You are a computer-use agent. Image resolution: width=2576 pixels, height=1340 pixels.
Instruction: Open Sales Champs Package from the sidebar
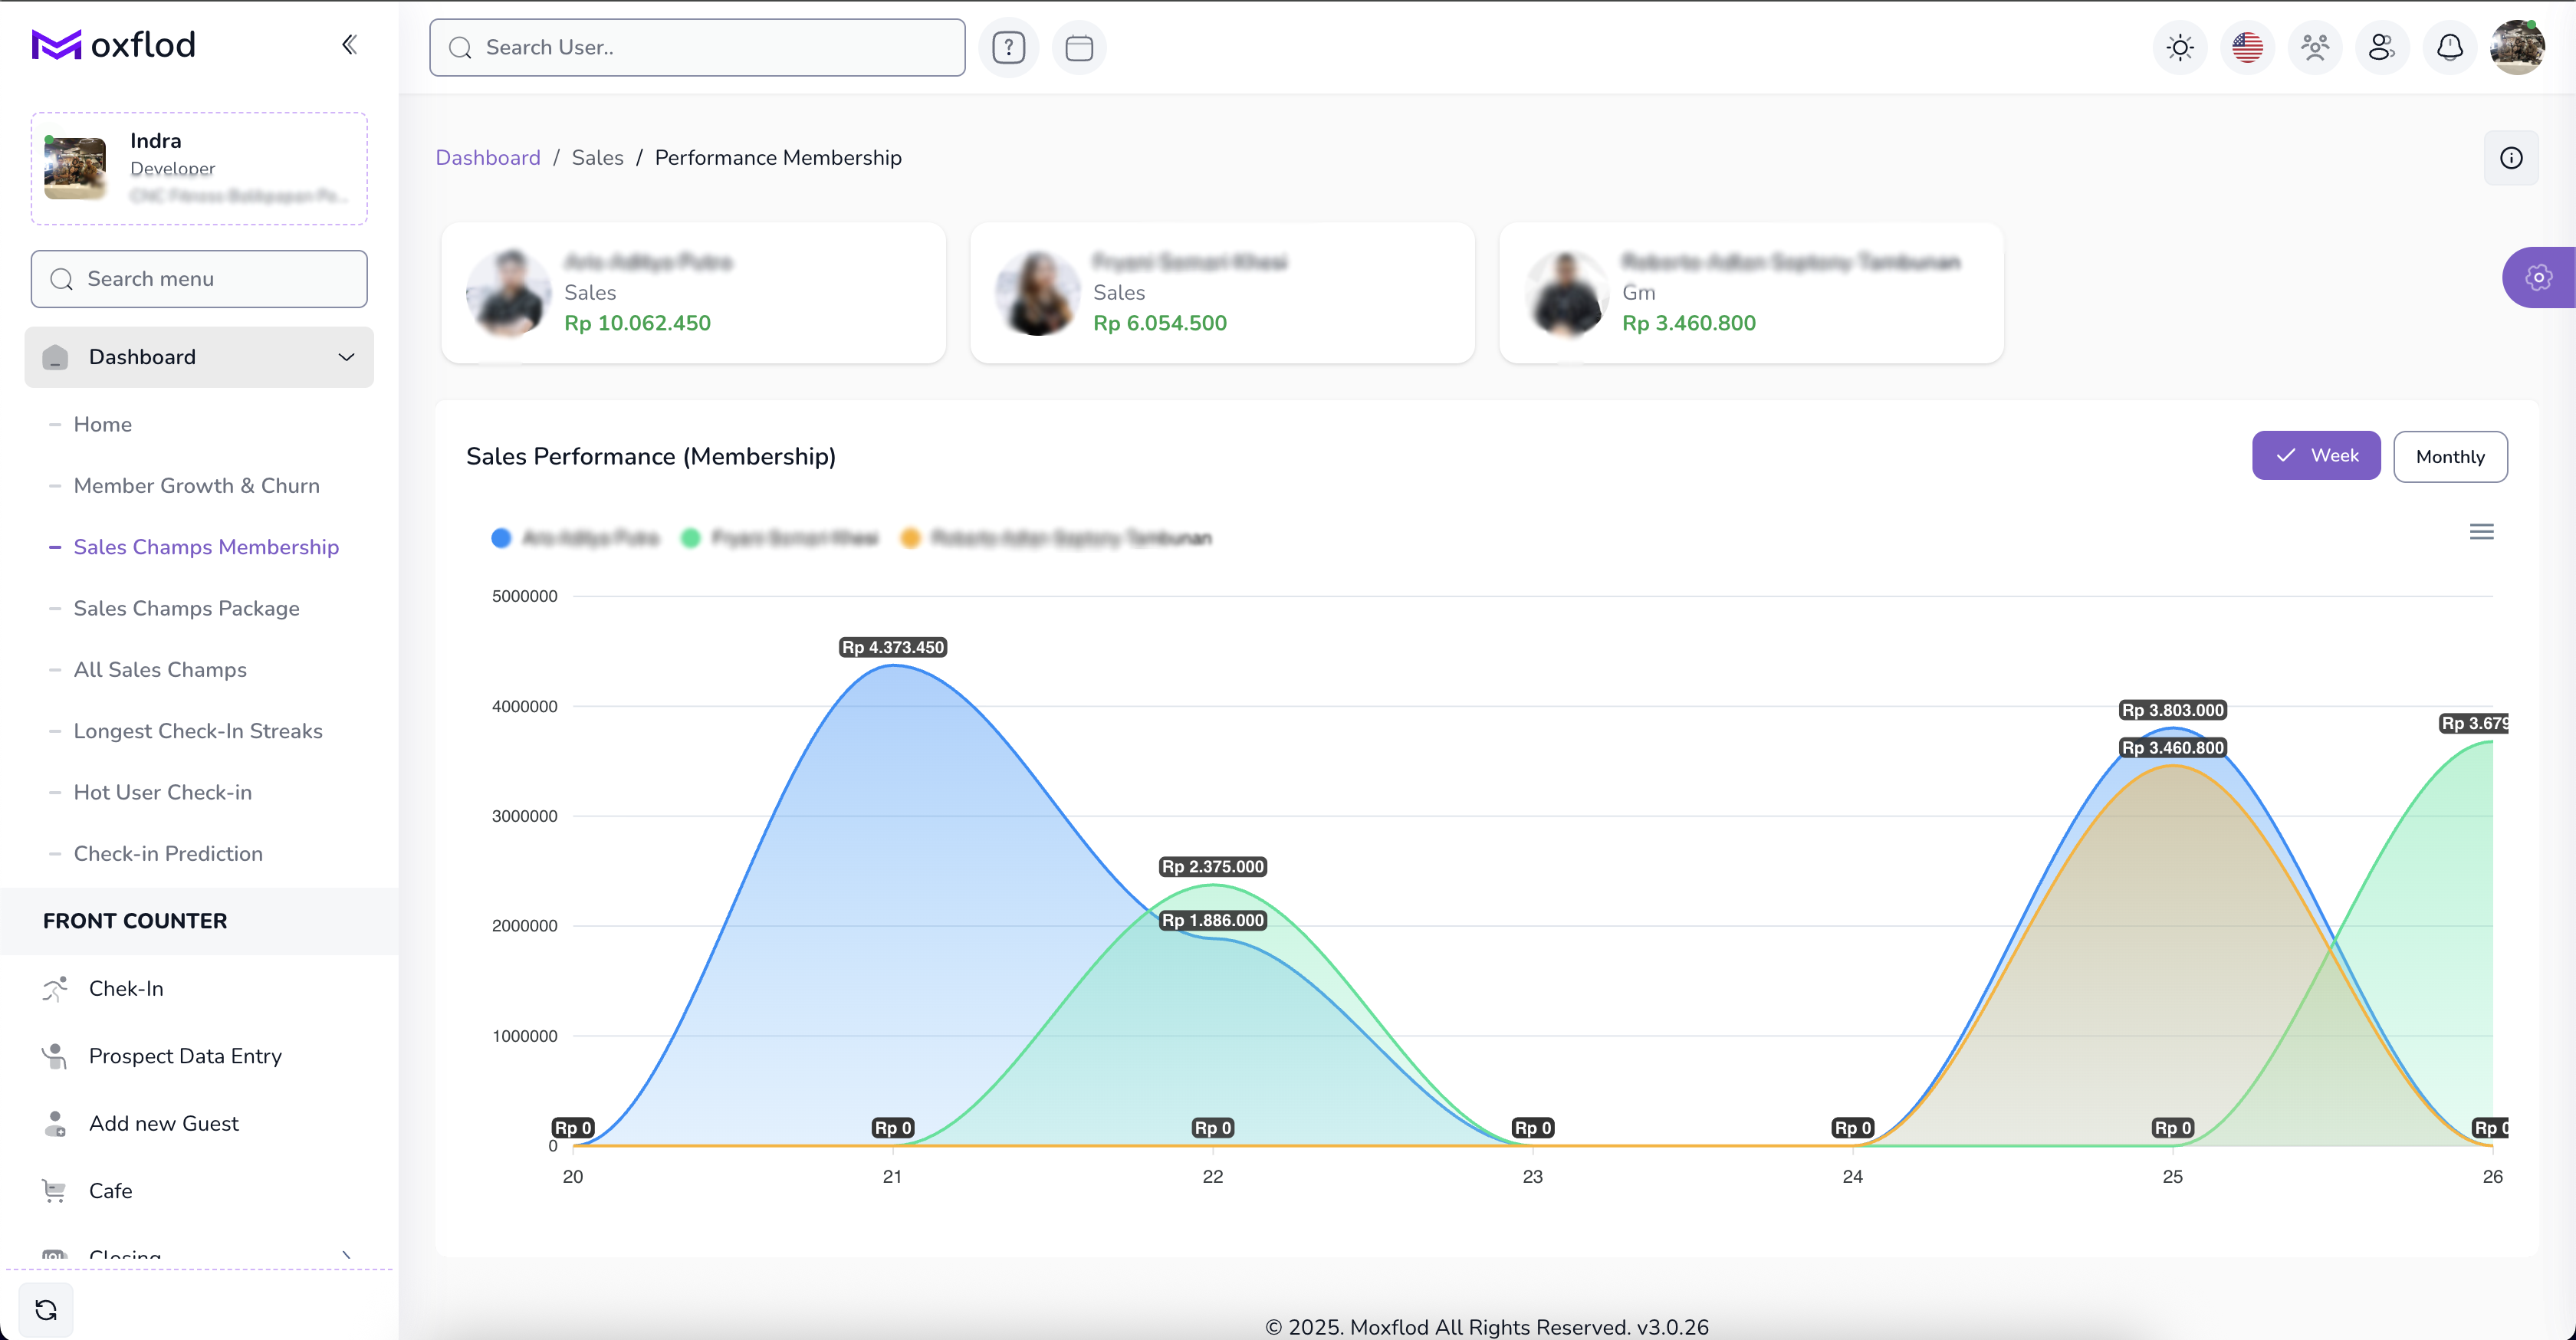pos(186,608)
